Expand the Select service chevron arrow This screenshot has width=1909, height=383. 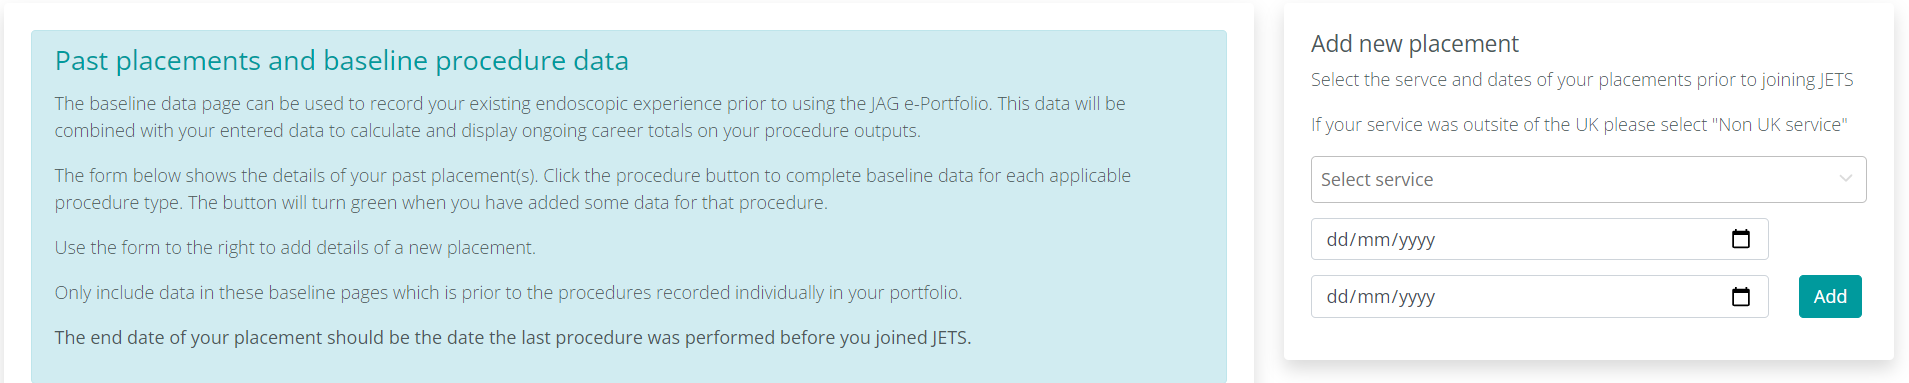point(1846,179)
